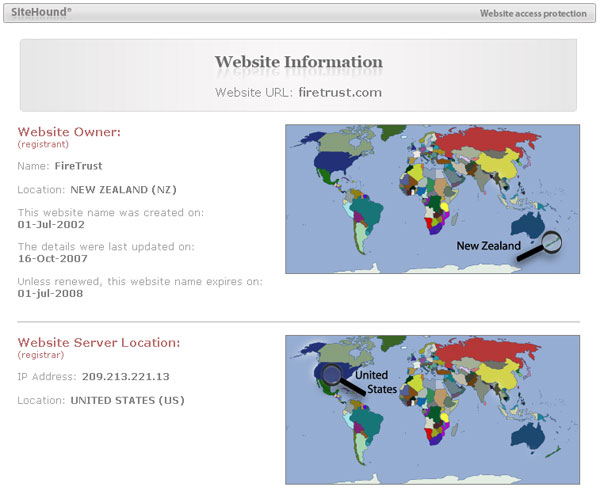The width and height of the screenshot is (600, 491).
Task: Click the 'United States' map label
Action: [377, 382]
